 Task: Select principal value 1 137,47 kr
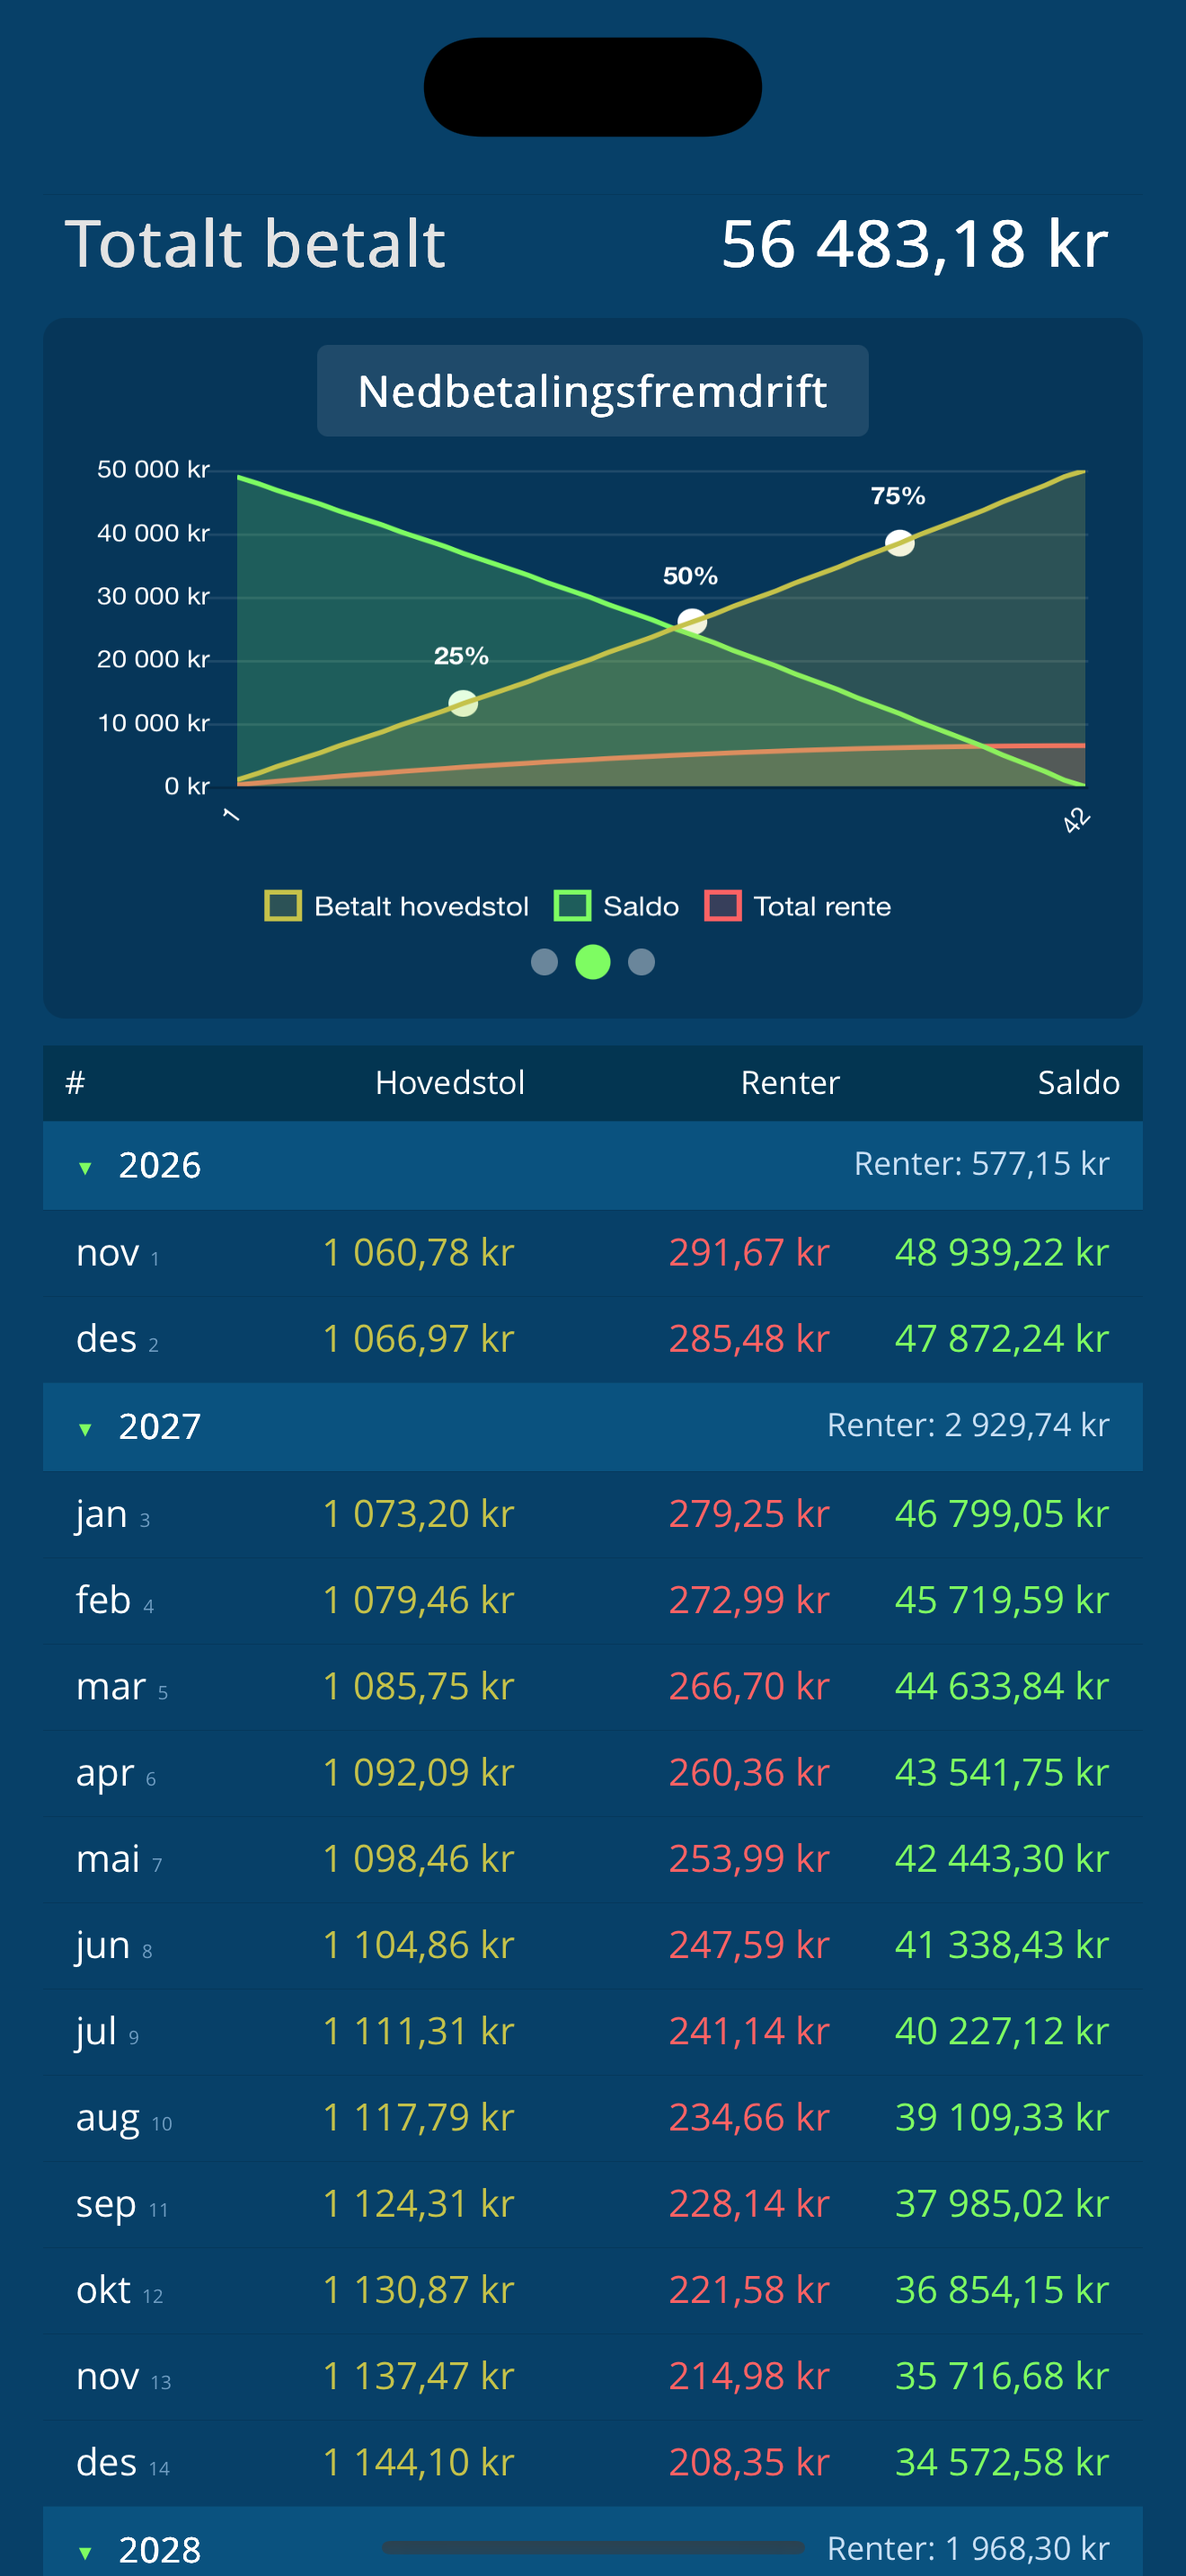pos(418,2376)
